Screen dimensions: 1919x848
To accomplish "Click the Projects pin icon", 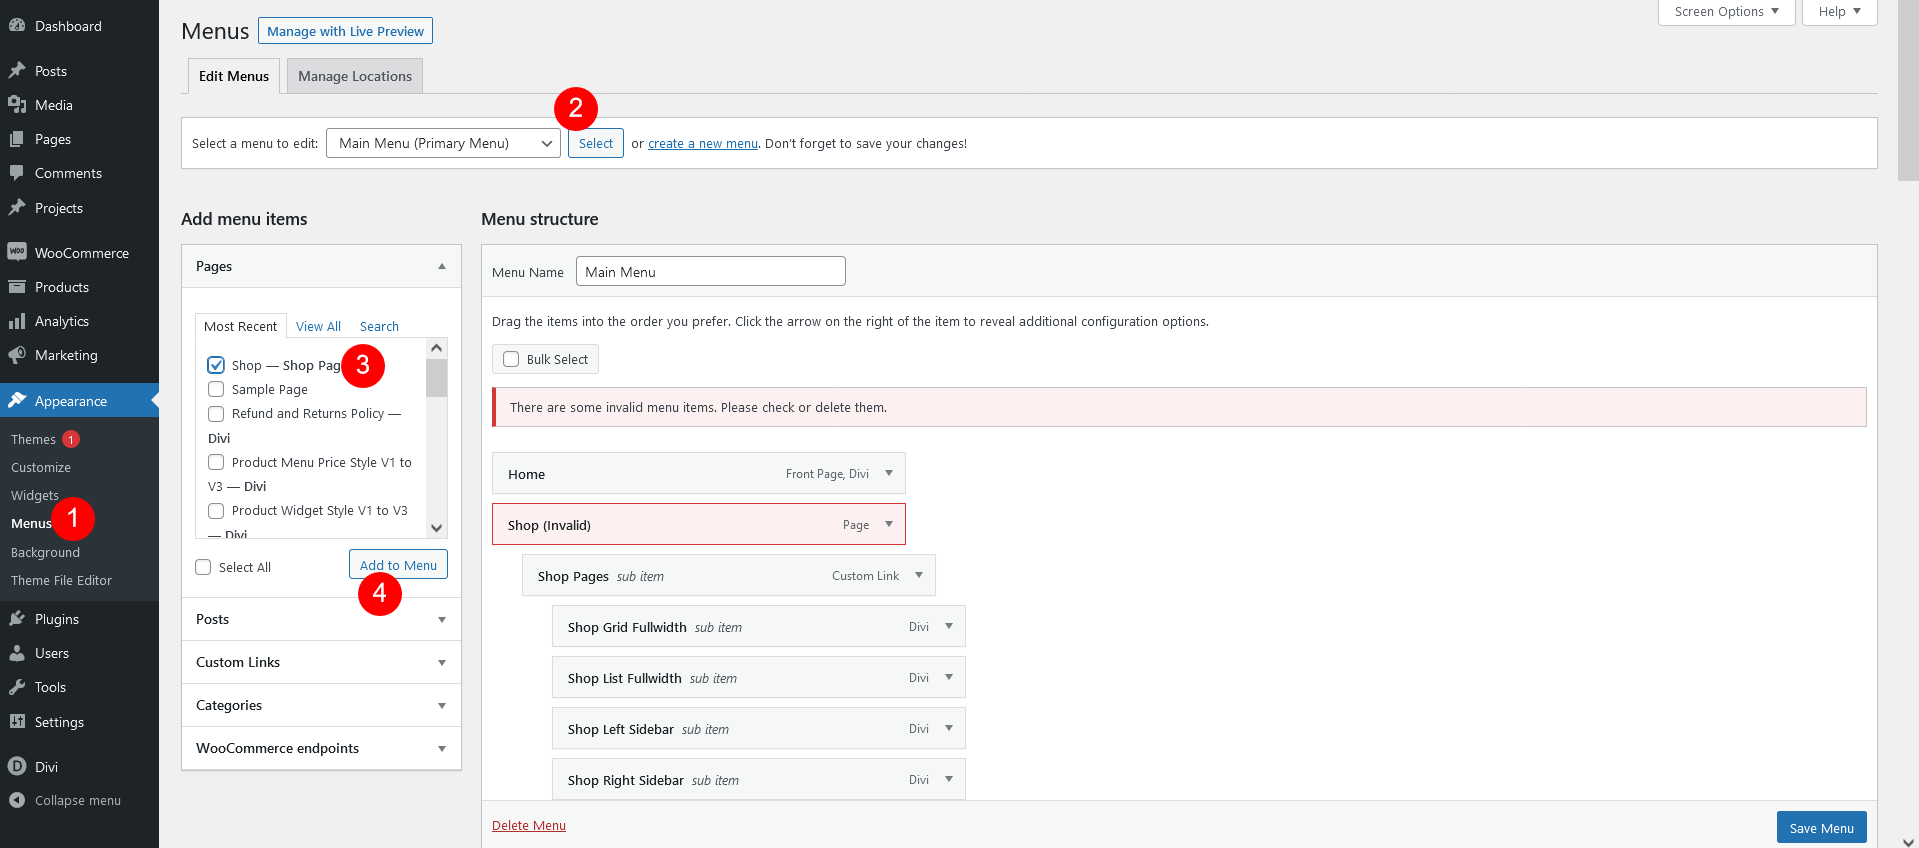I will (x=17, y=208).
